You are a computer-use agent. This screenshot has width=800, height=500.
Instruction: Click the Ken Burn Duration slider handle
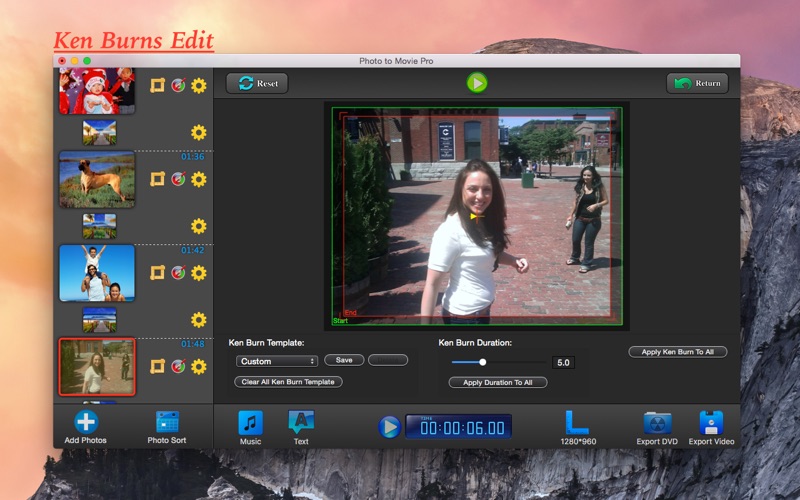pyautogui.click(x=483, y=362)
